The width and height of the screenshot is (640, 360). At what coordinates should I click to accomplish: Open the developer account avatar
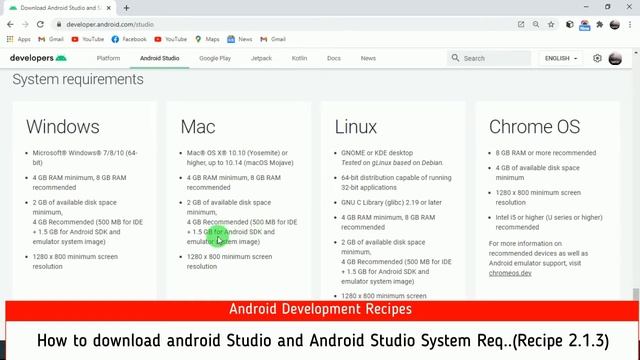coord(615,58)
